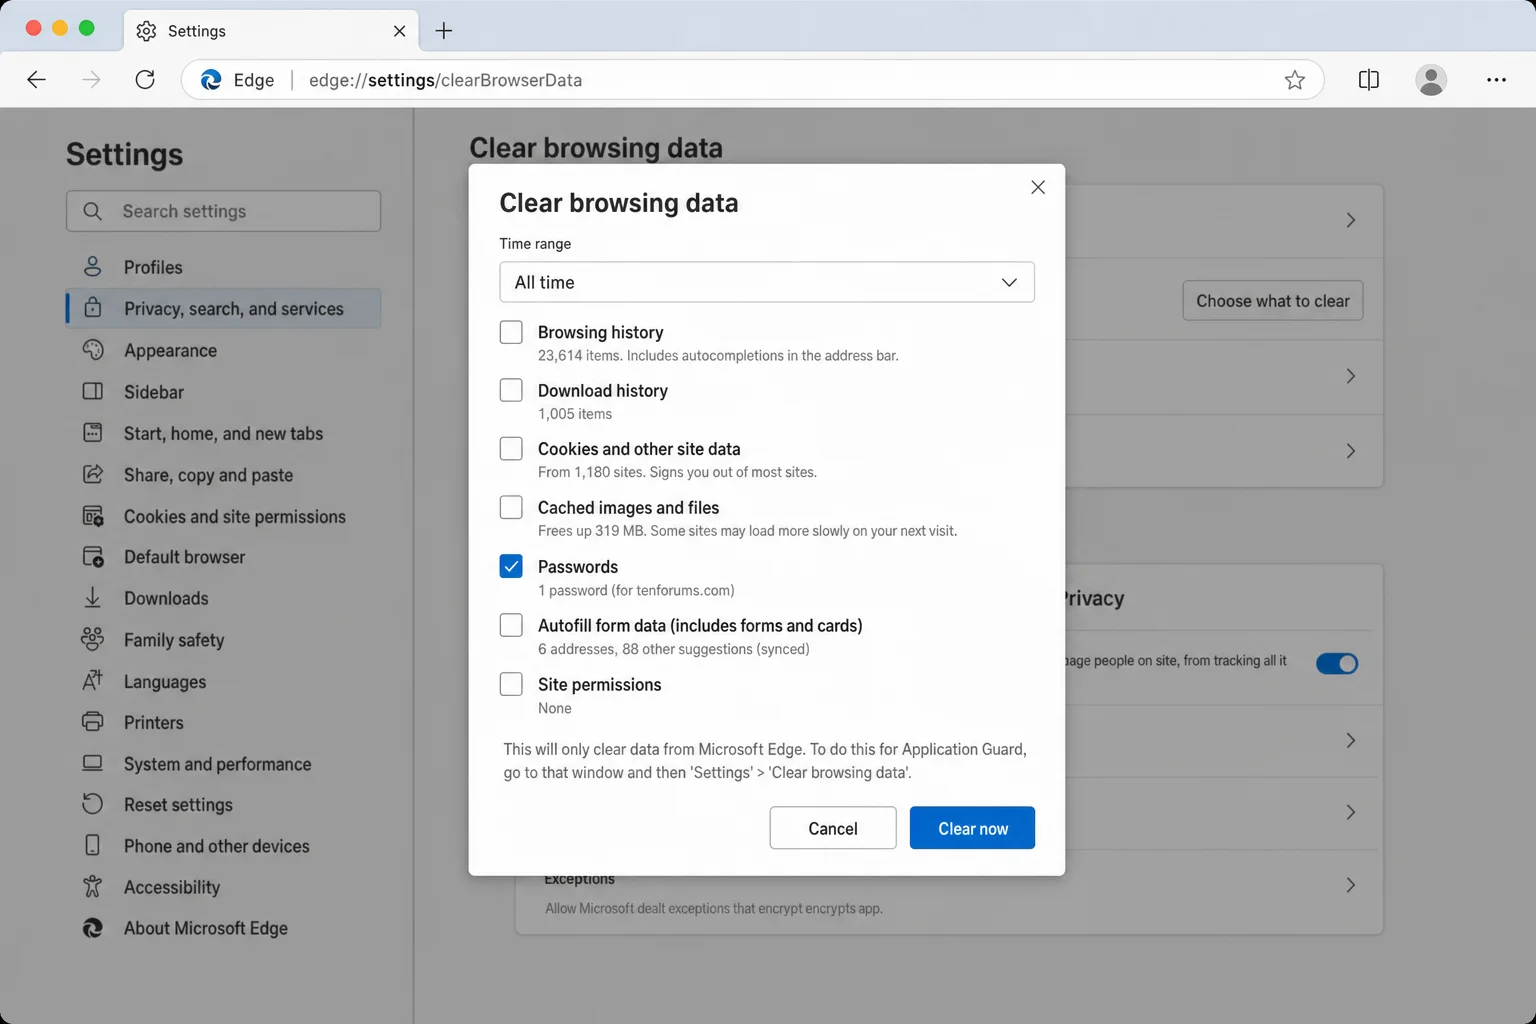Image resolution: width=1536 pixels, height=1024 pixels.
Task: Click the search magnifier icon in settings
Action: [93, 211]
